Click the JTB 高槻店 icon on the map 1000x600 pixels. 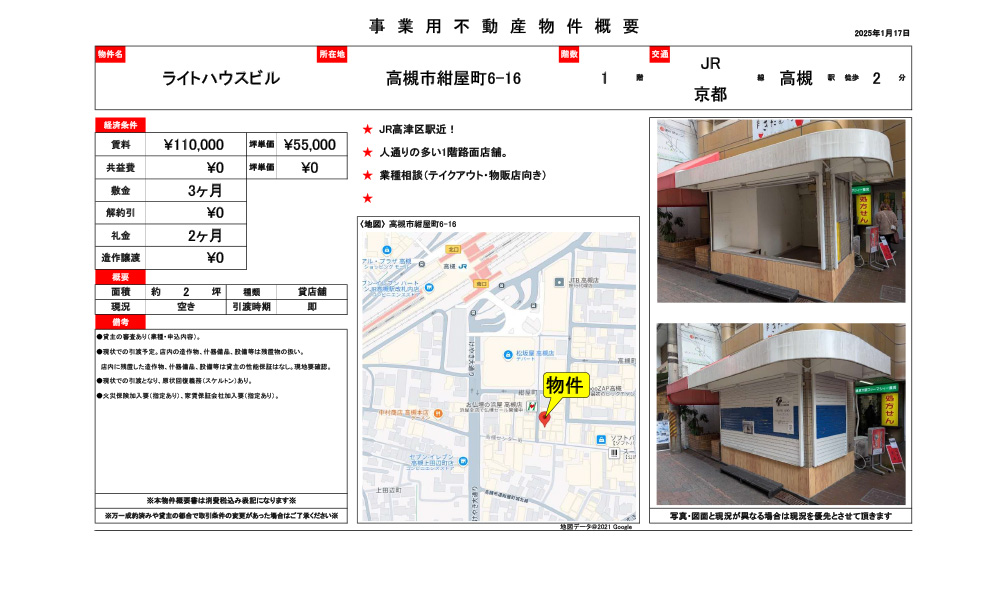pyautogui.click(x=558, y=280)
